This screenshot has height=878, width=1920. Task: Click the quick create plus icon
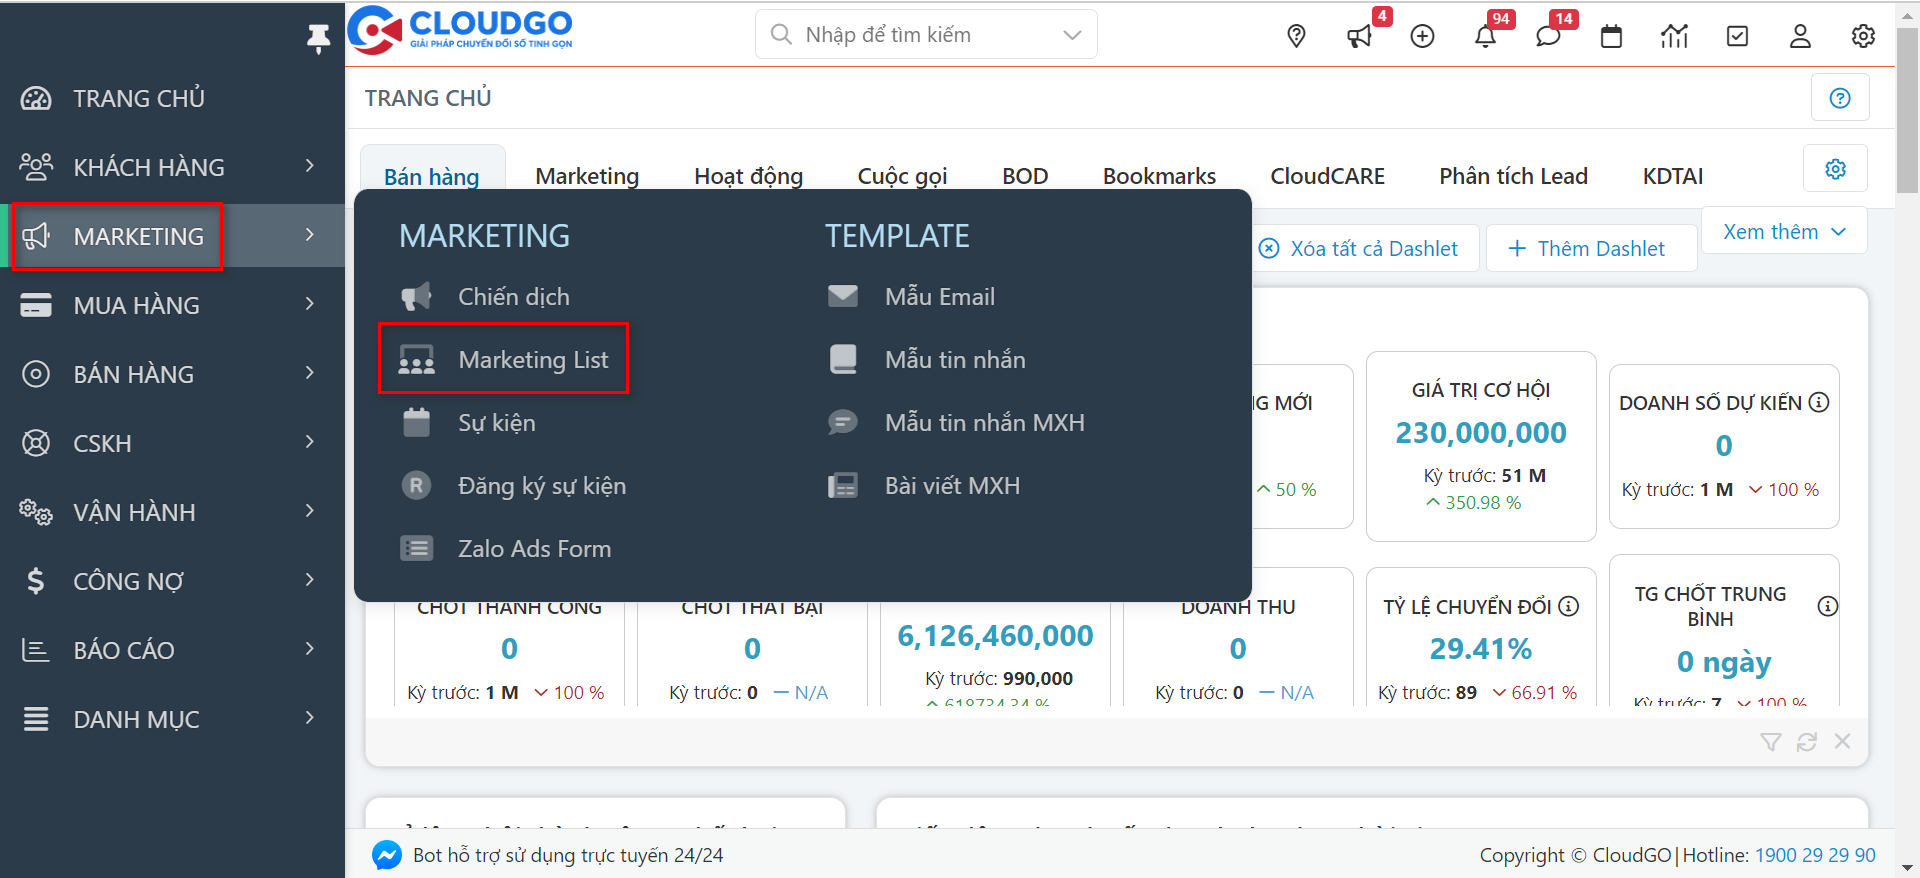[1422, 37]
